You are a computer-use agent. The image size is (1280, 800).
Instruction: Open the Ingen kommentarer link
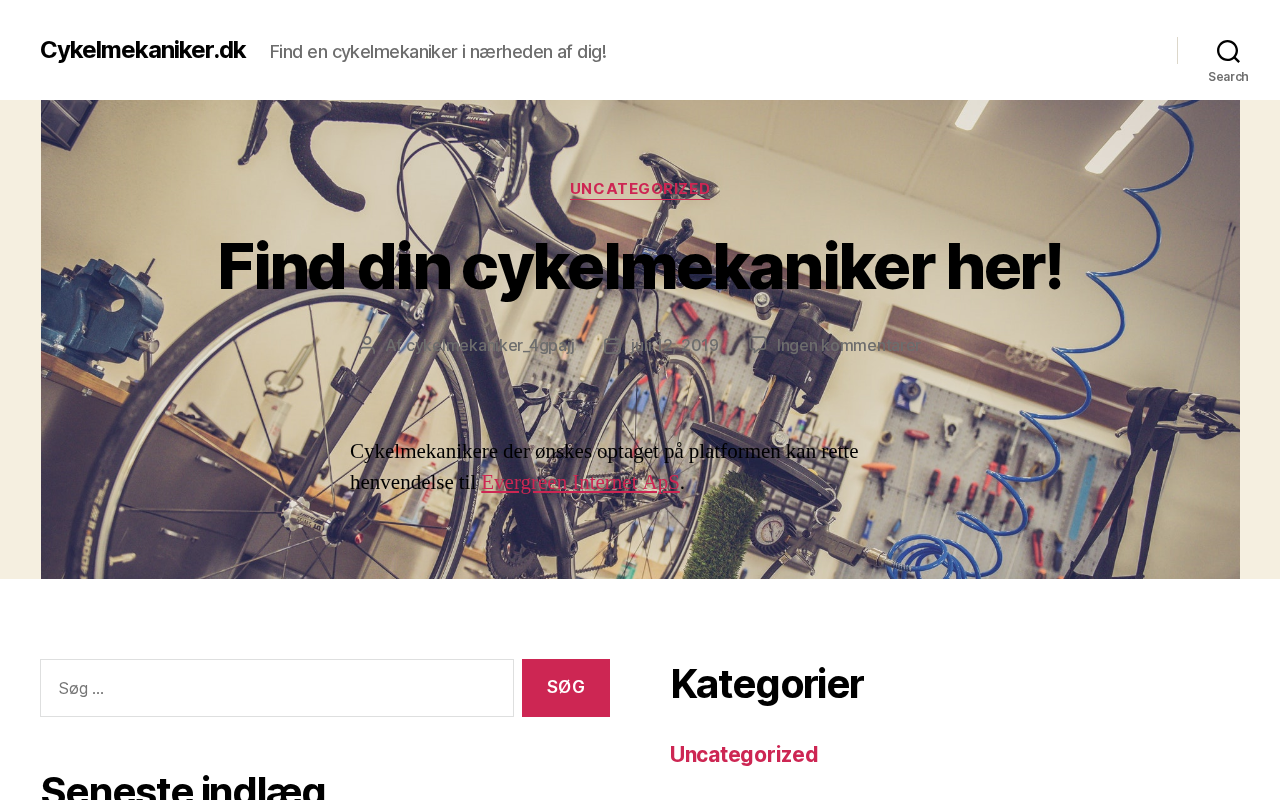[847, 345]
